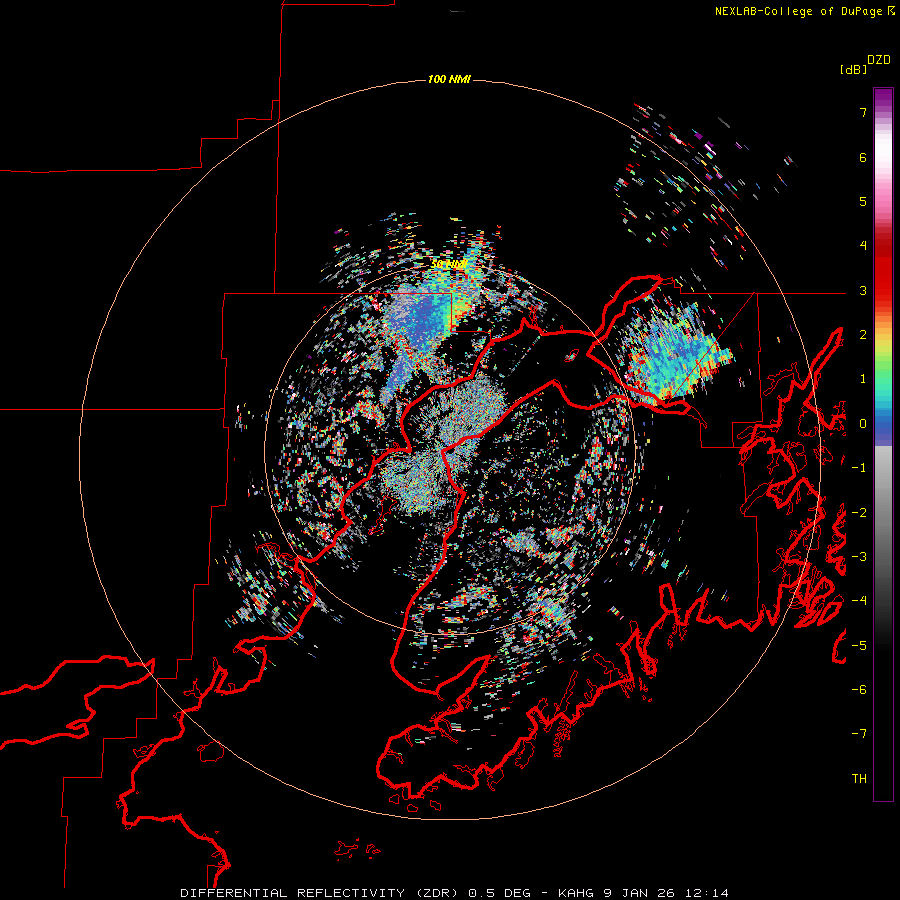Viewport: 900px width, 900px height.
Task: Click the 3 value on the color scale
Action: (863, 290)
